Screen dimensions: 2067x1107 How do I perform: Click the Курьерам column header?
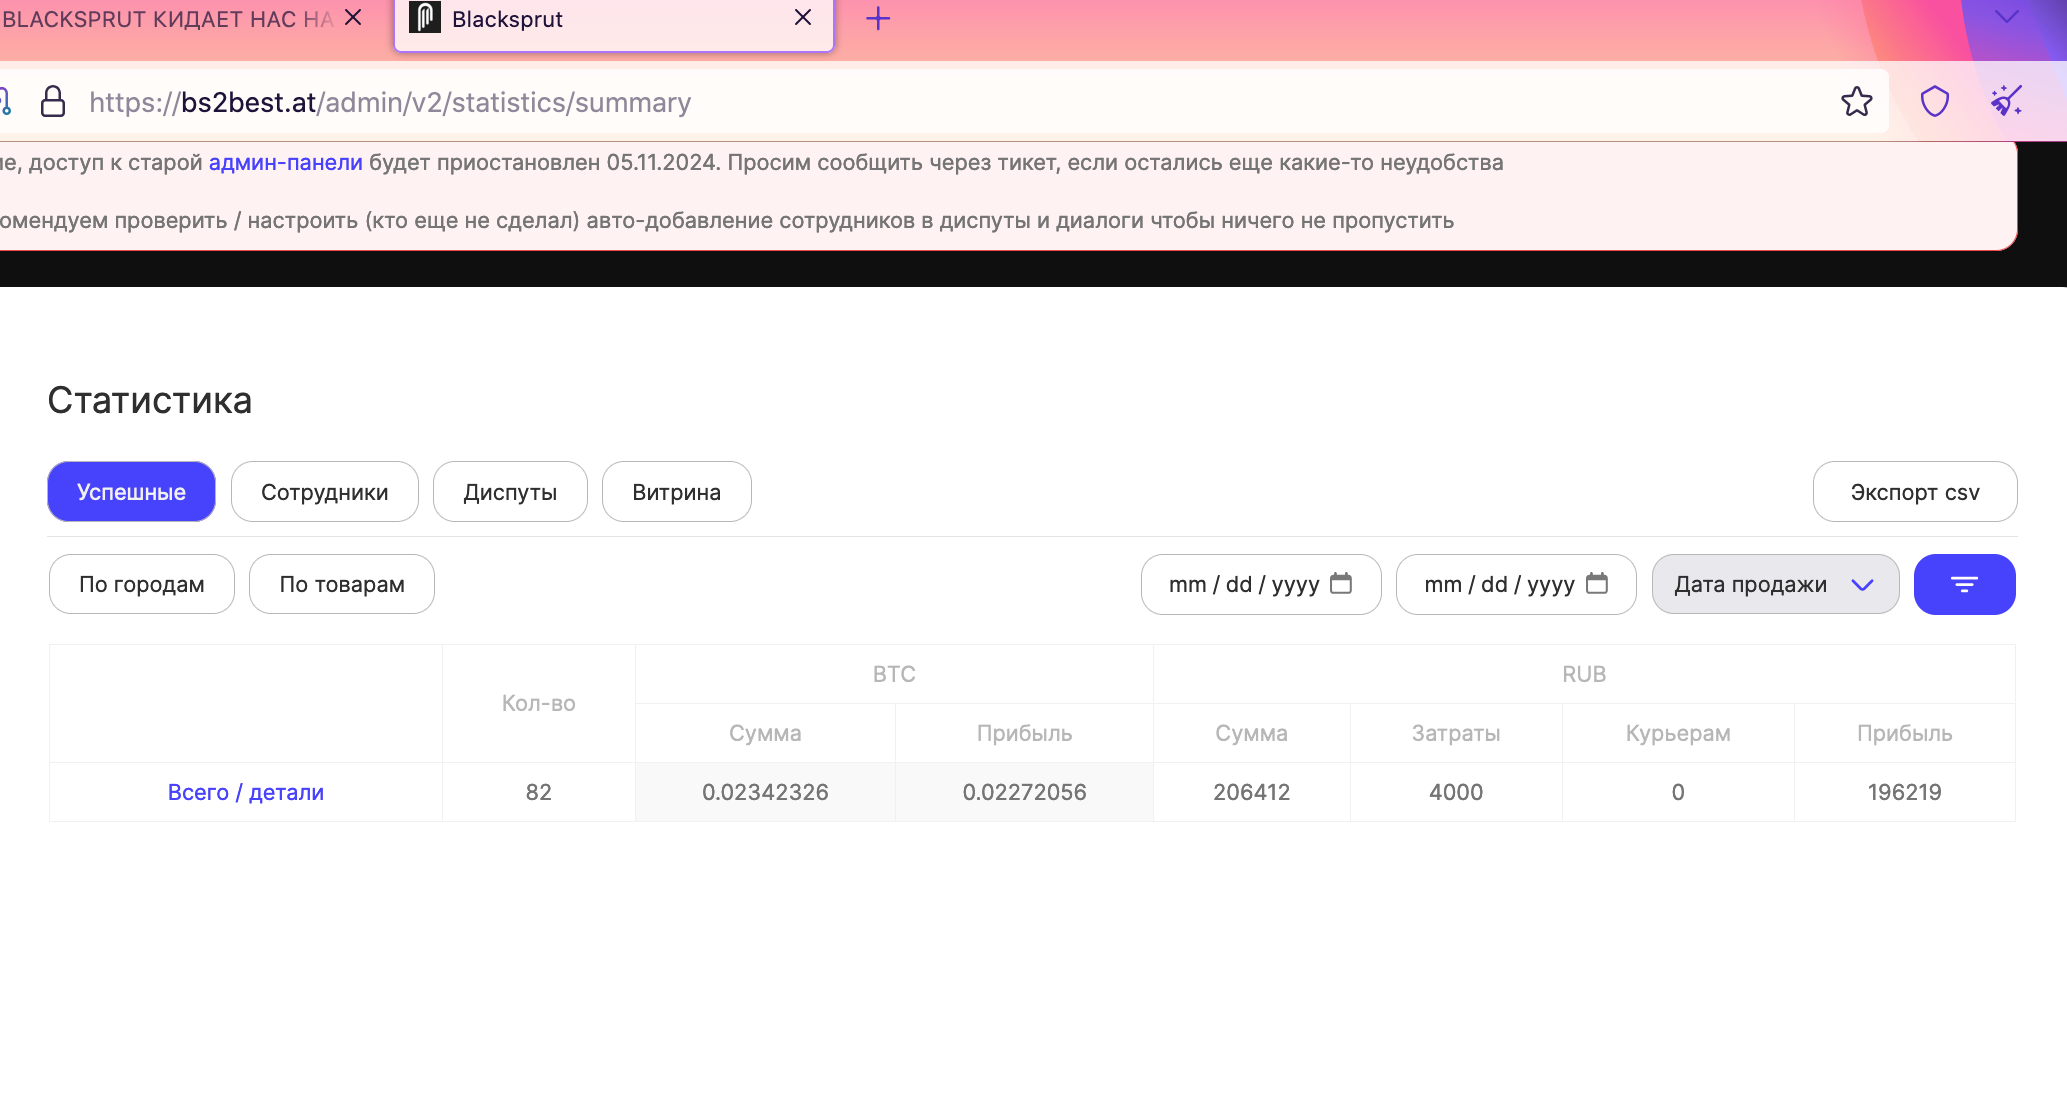pyautogui.click(x=1678, y=733)
